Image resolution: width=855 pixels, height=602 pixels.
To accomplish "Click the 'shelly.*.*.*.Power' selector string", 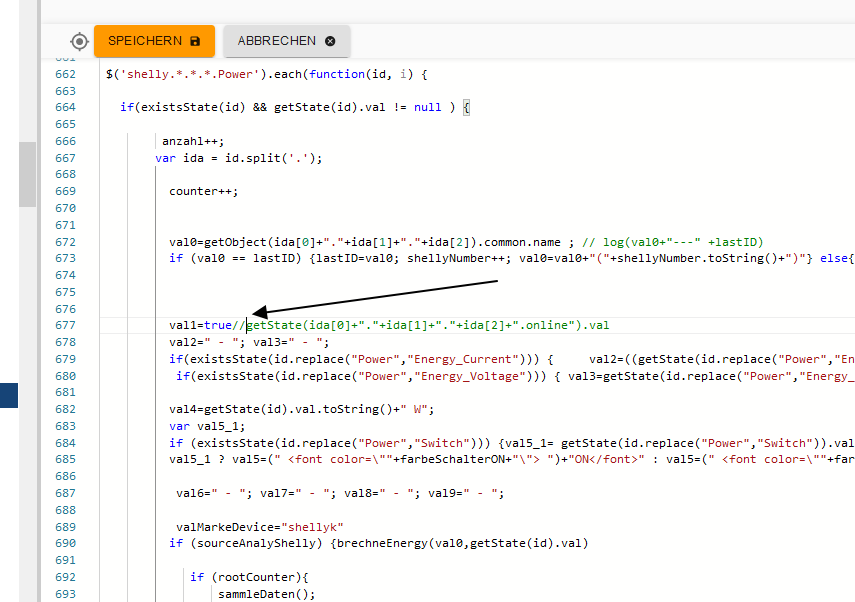I will [190, 74].
